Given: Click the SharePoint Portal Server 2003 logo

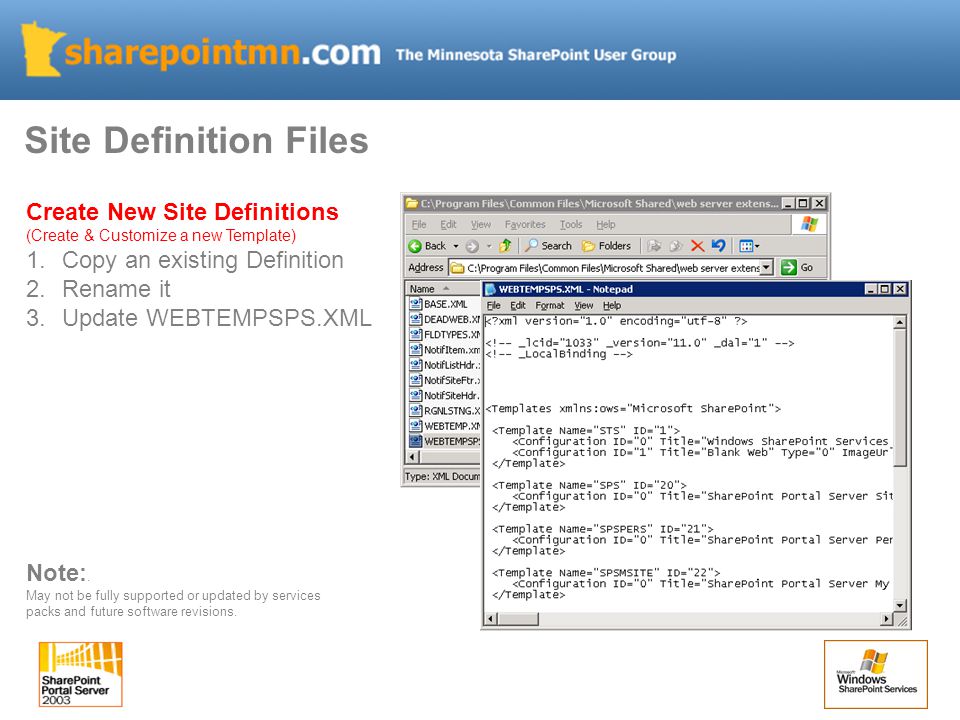Looking at the screenshot, I should [81, 674].
